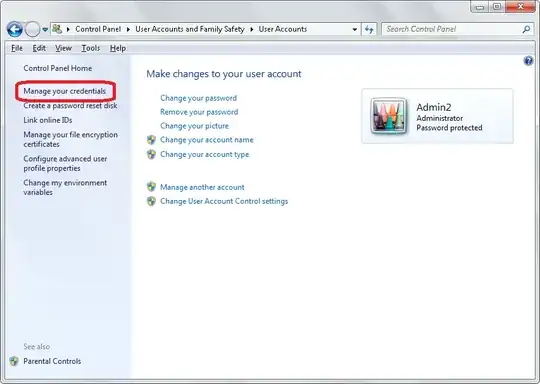Image resolution: width=540 pixels, height=384 pixels.
Task: Click Control Panel in the breadcrumb
Action: tap(98, 29)
